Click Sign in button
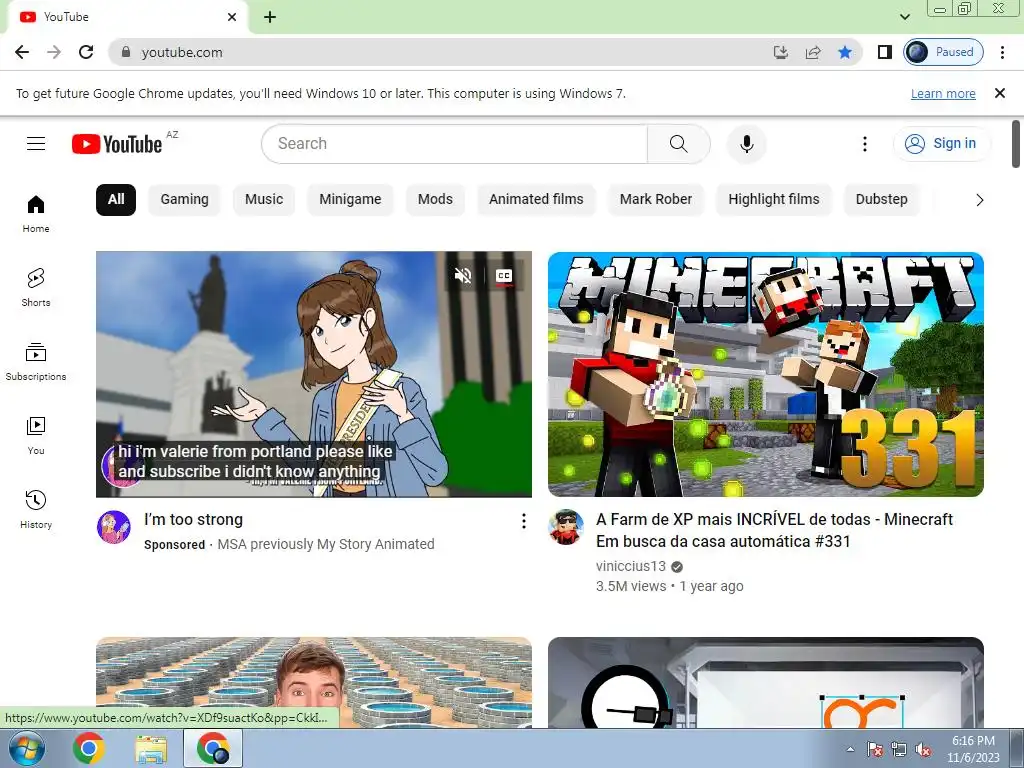This screenshot has width=1024, height=768. click(x=942, y=144)
